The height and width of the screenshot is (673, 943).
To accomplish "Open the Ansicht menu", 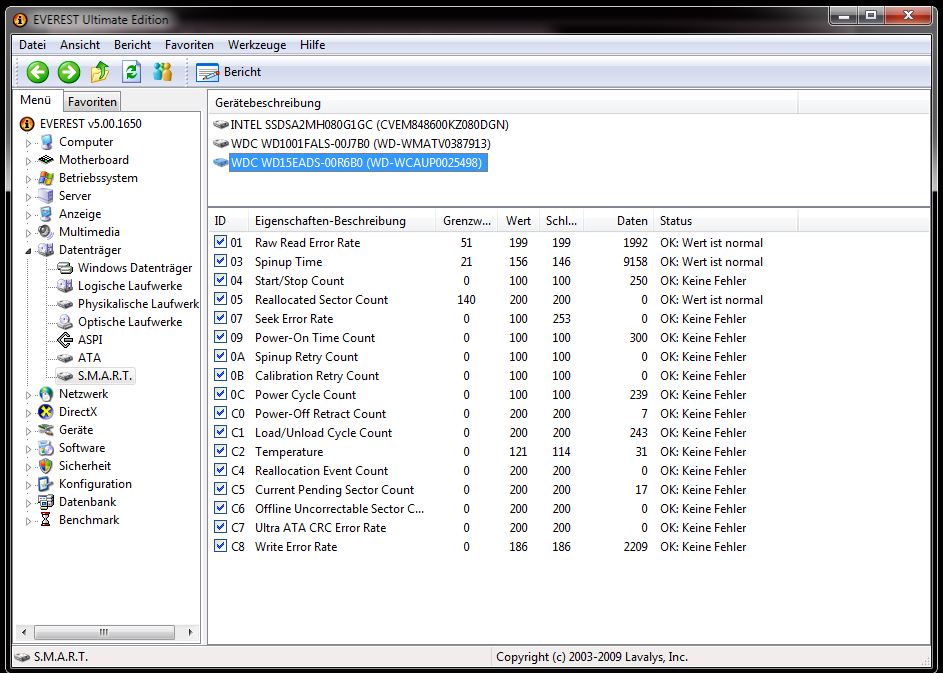I will tap(80, 45).
